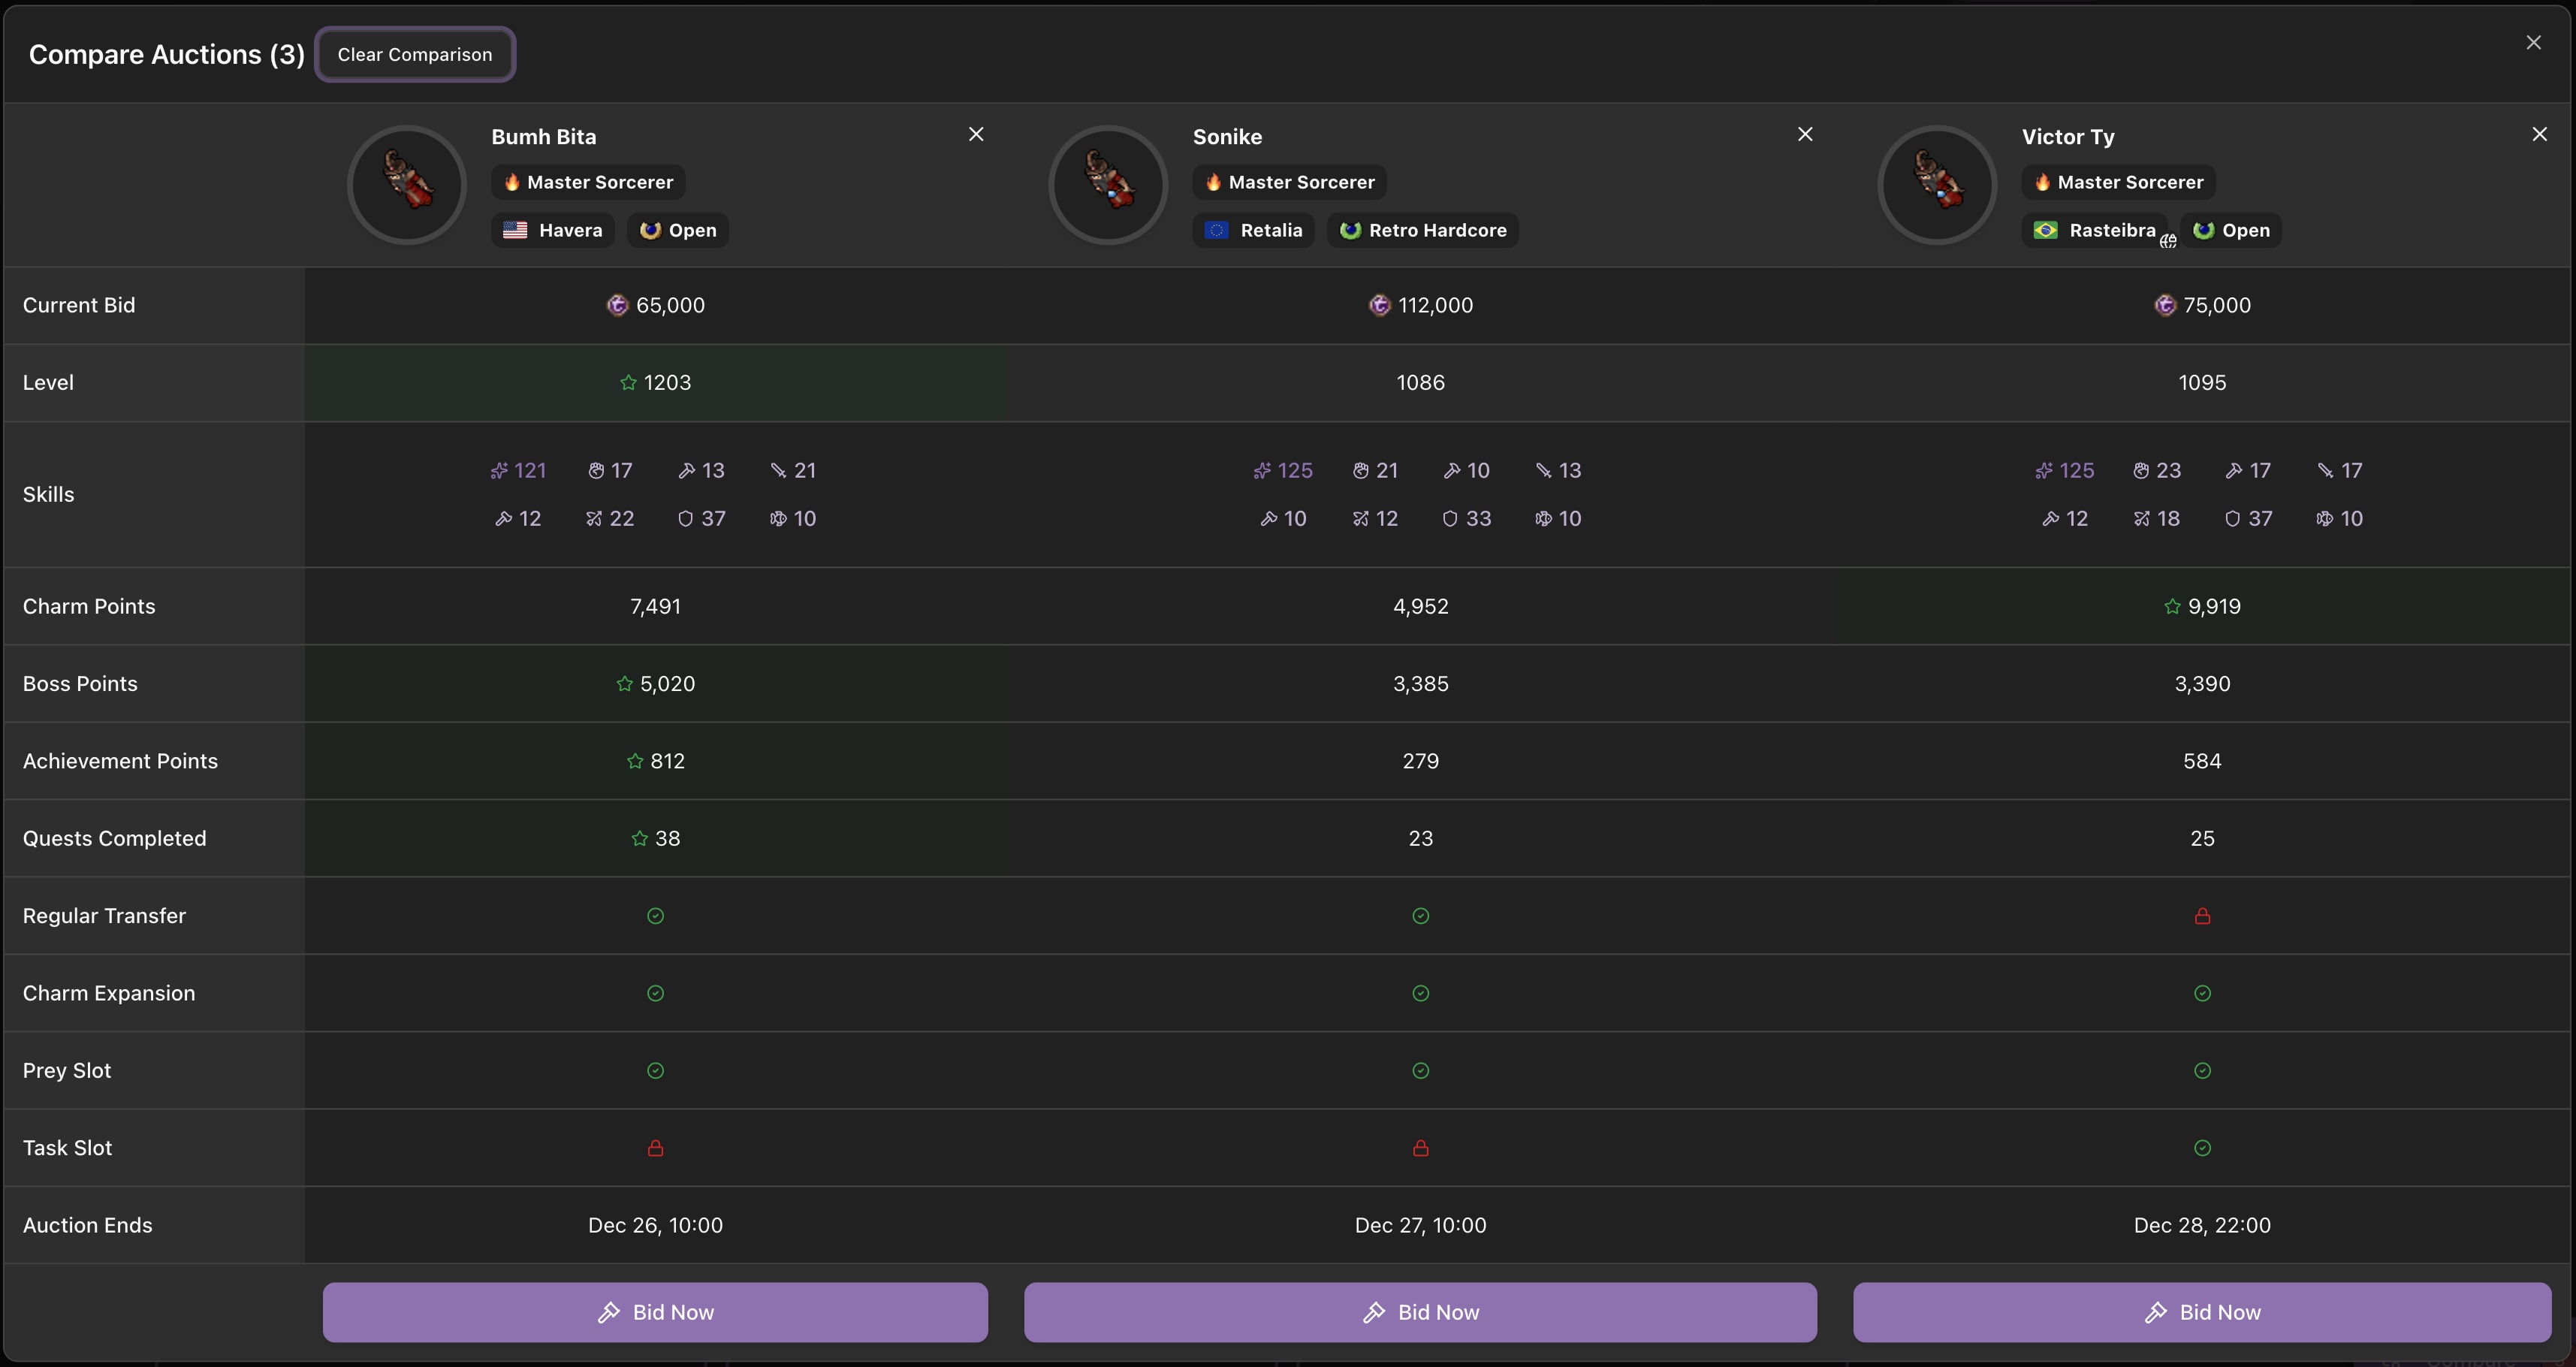
Task: Click Bumh Bita's shielding 37 skill
Action: 702,518
